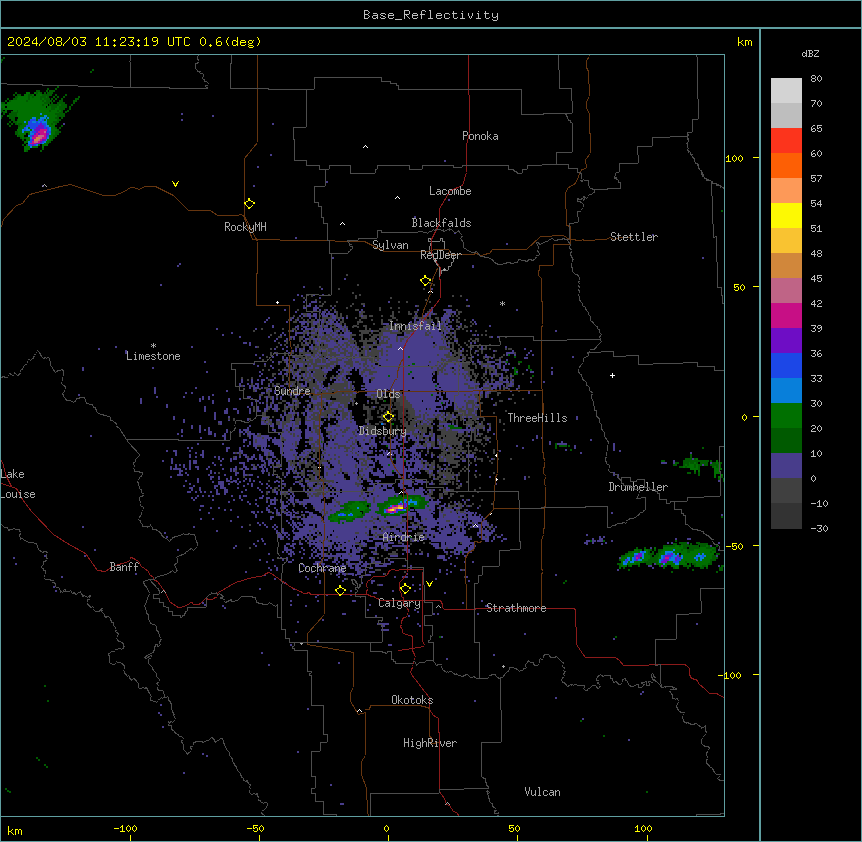The width and height of the screenshot is (862, 842).
Task: Click the Innisfail label
Action: click(415, 326)
